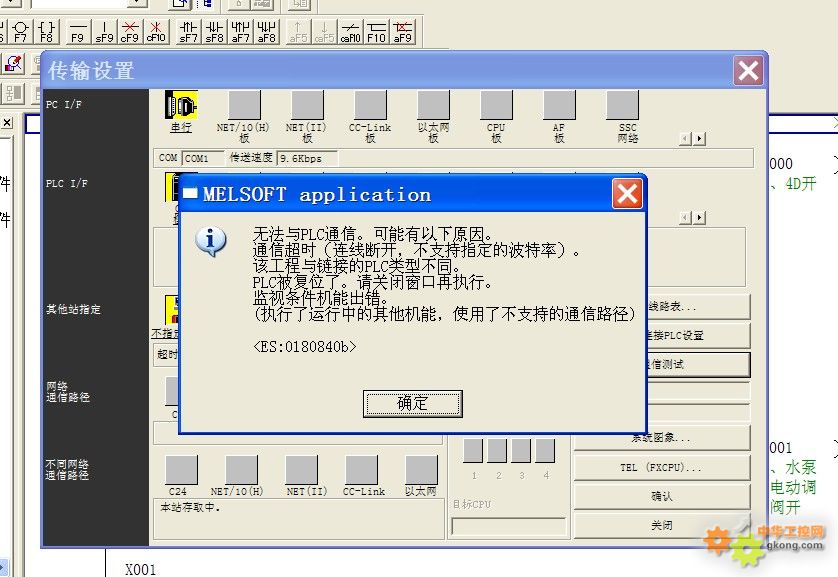Select the 以太网板 PC interface icon
Viewport: 838px width, 577px height.
(x=433, y=105)
